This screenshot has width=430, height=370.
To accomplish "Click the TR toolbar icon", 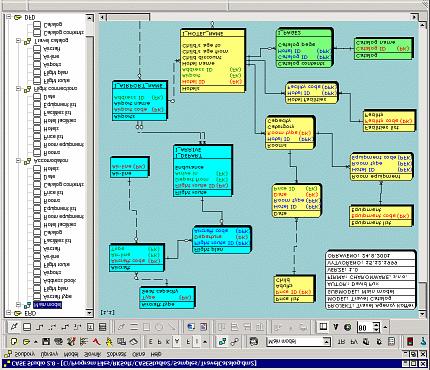I will (x=341, y=342).
